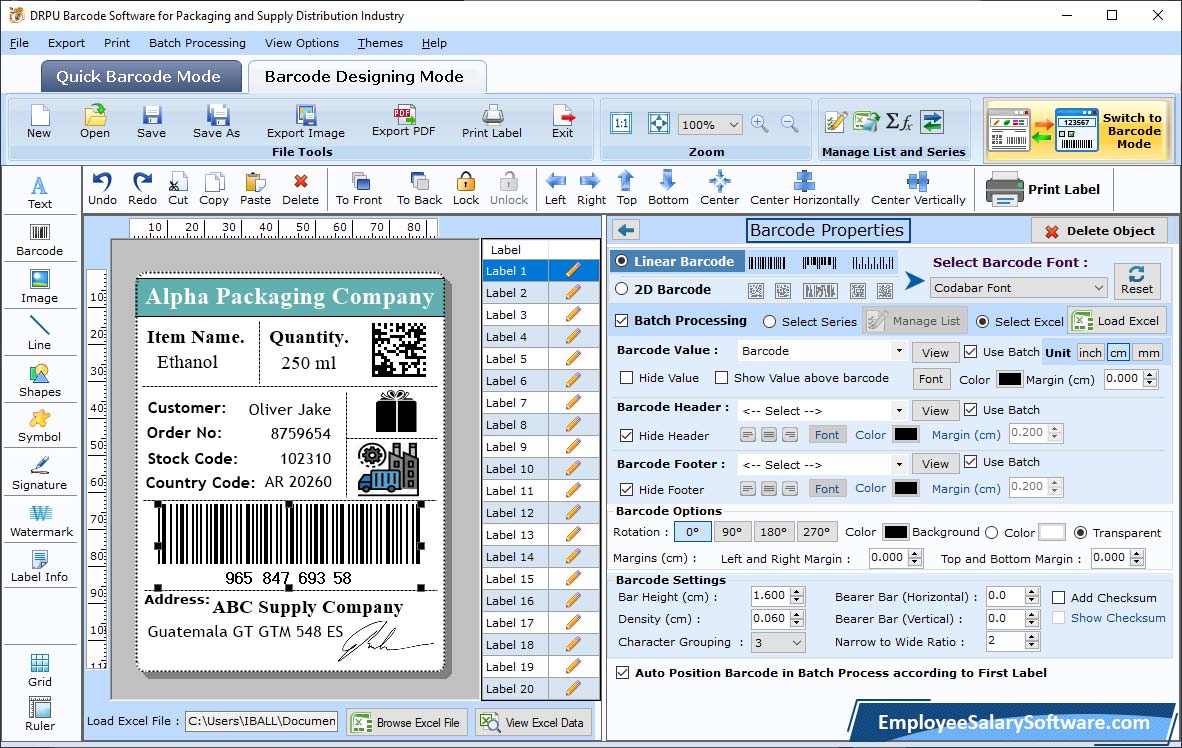Enable Show Value above barcode

[721, 378]
